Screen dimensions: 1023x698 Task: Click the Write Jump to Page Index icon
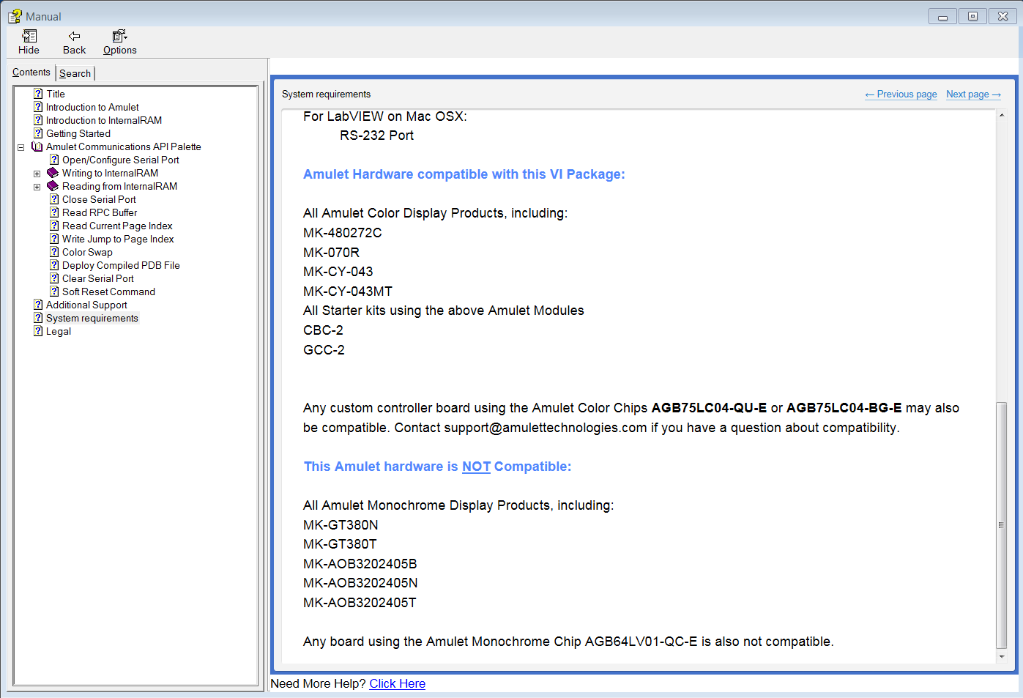[55, 239]
